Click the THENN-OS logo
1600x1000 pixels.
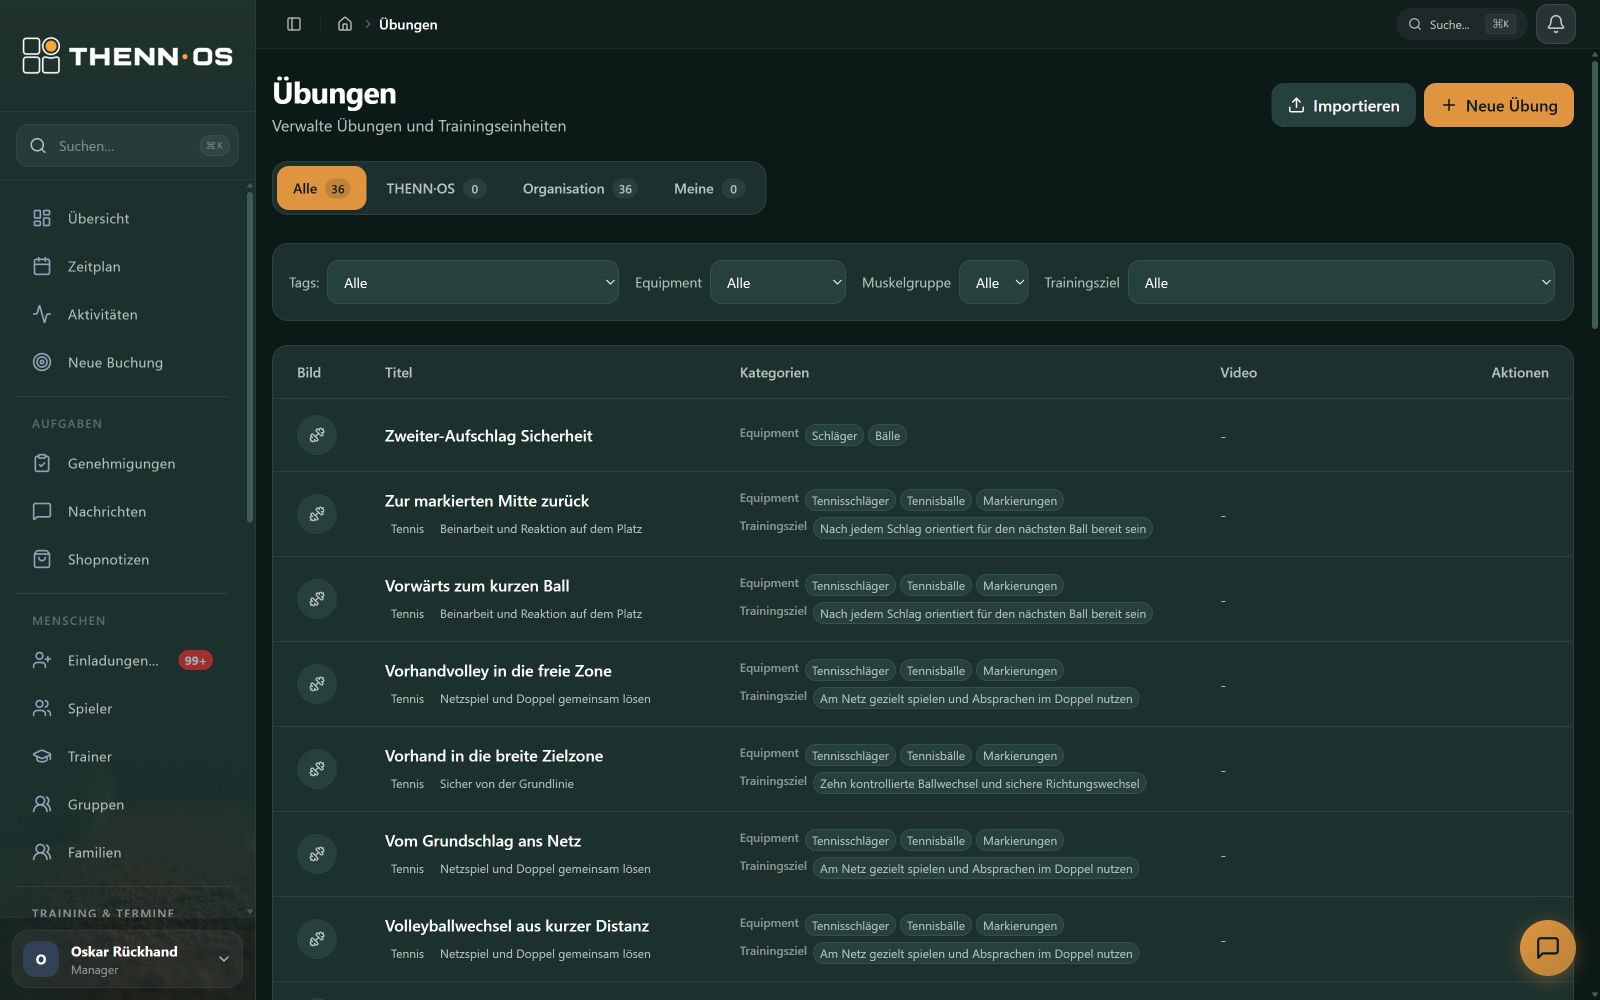[x=127, y=56]
